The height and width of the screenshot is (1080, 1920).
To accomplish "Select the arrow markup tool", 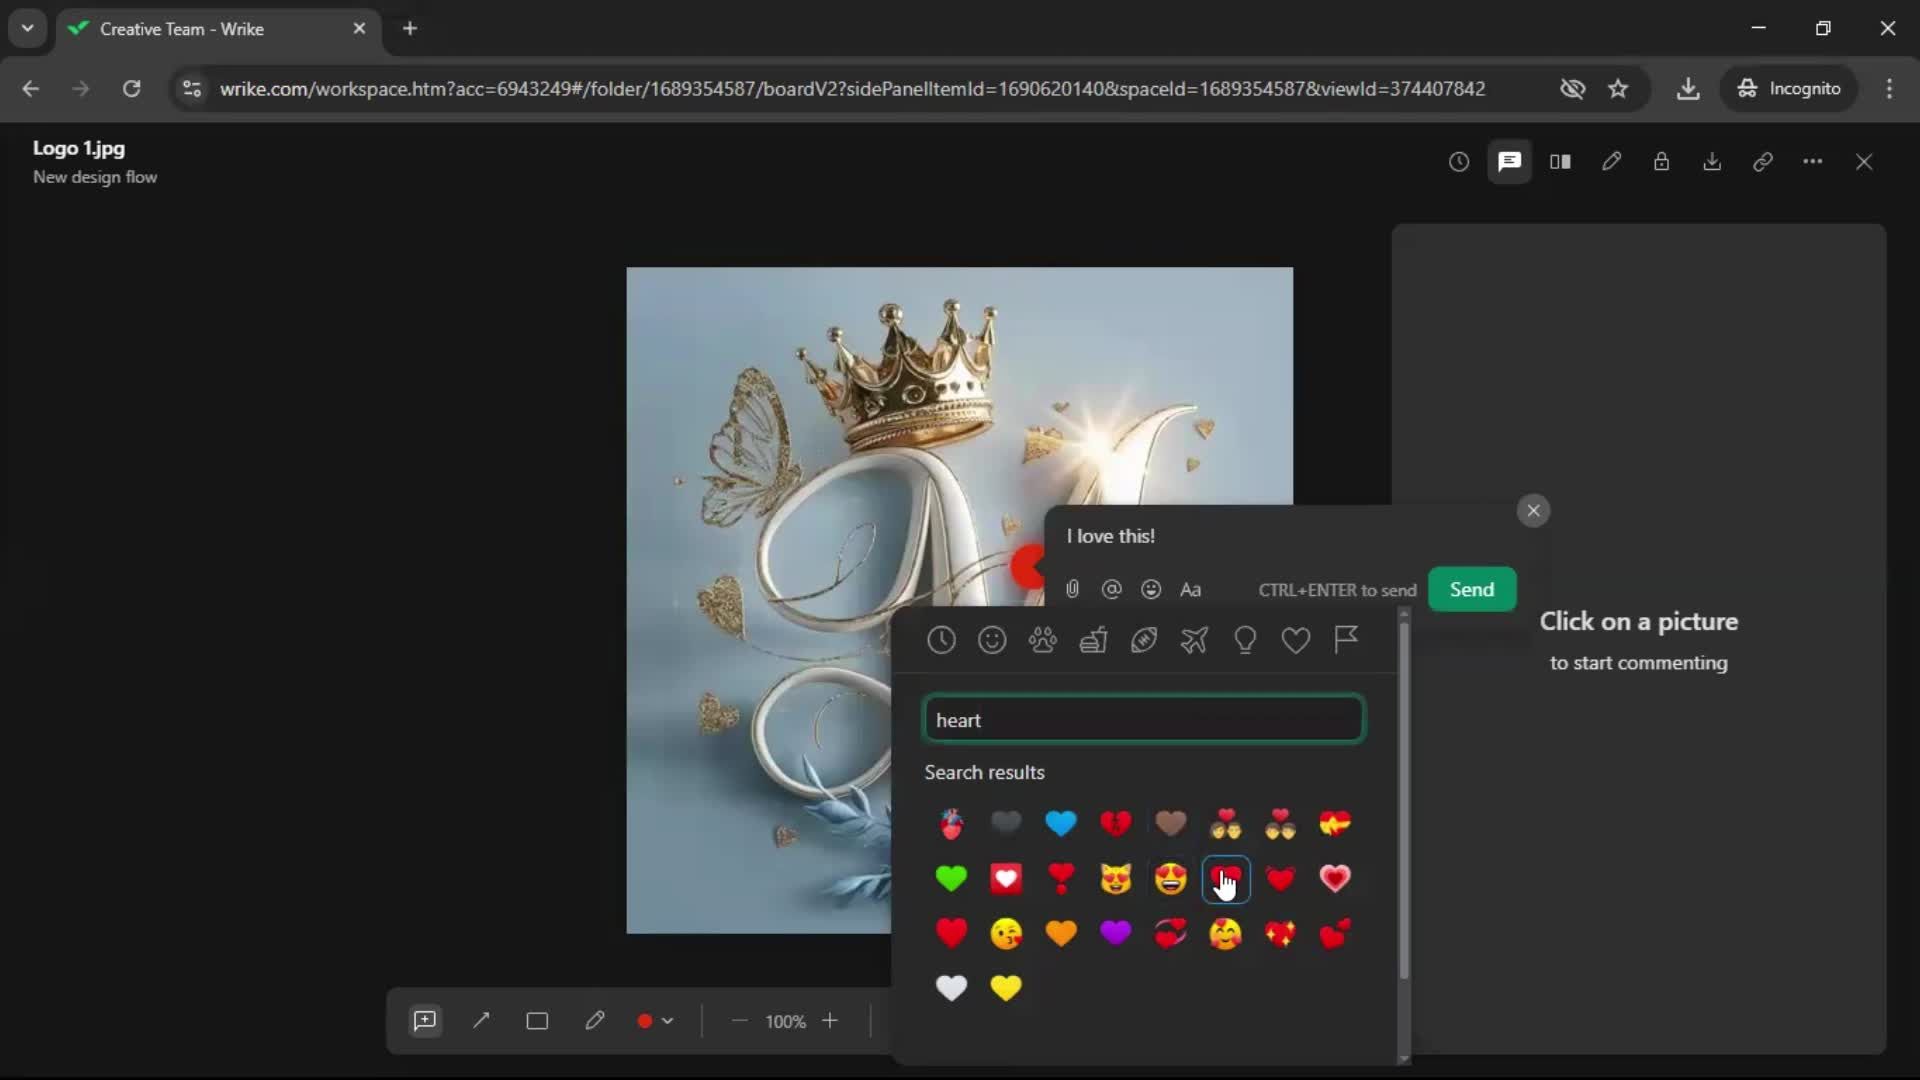I will 481,1021.
